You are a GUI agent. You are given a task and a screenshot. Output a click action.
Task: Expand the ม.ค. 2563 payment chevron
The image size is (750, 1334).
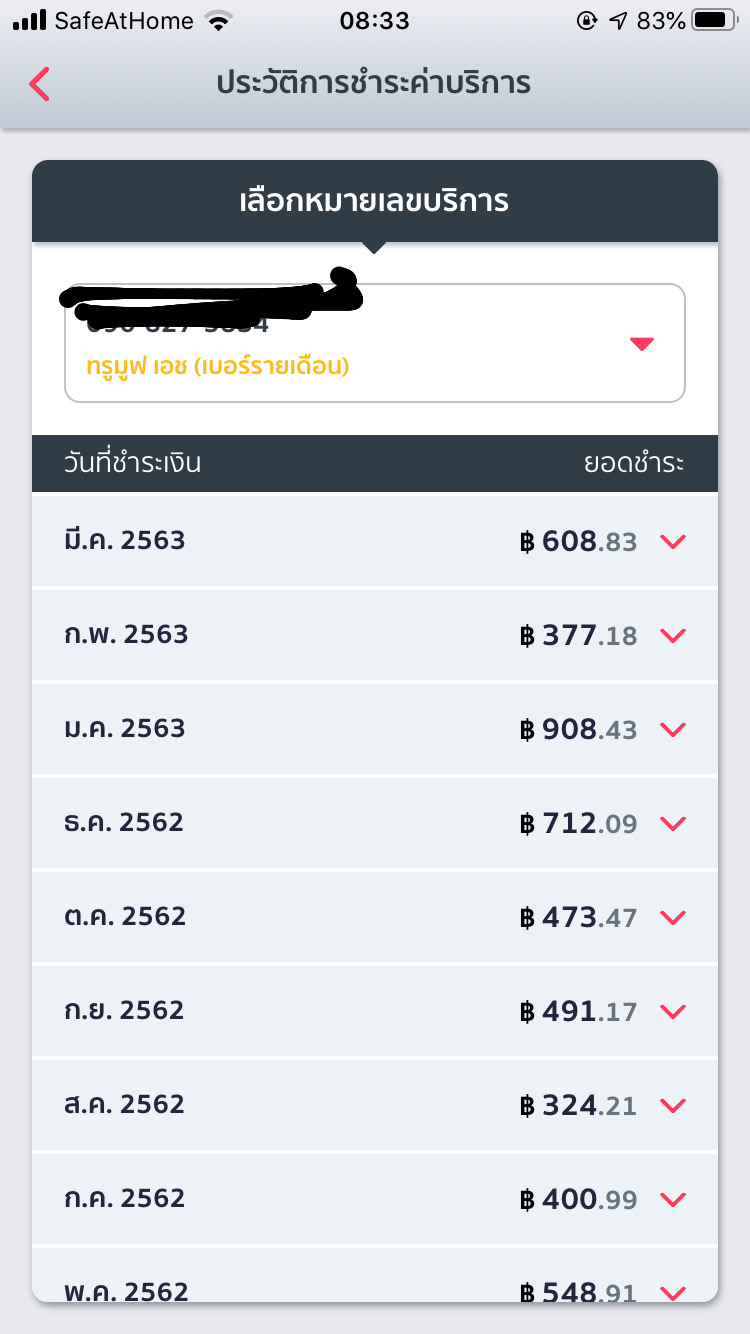(673, 730)
